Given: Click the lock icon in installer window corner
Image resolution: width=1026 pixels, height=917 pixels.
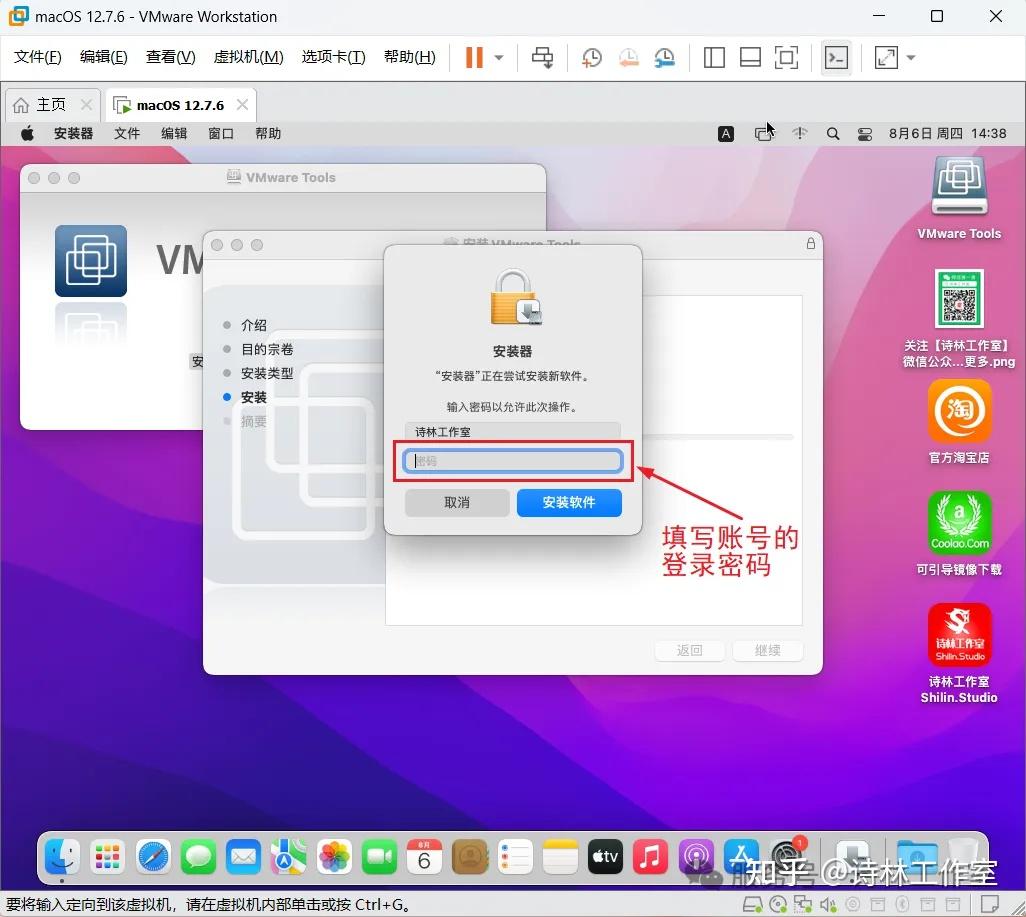Looking at the screenshot, I should [811, 243].
